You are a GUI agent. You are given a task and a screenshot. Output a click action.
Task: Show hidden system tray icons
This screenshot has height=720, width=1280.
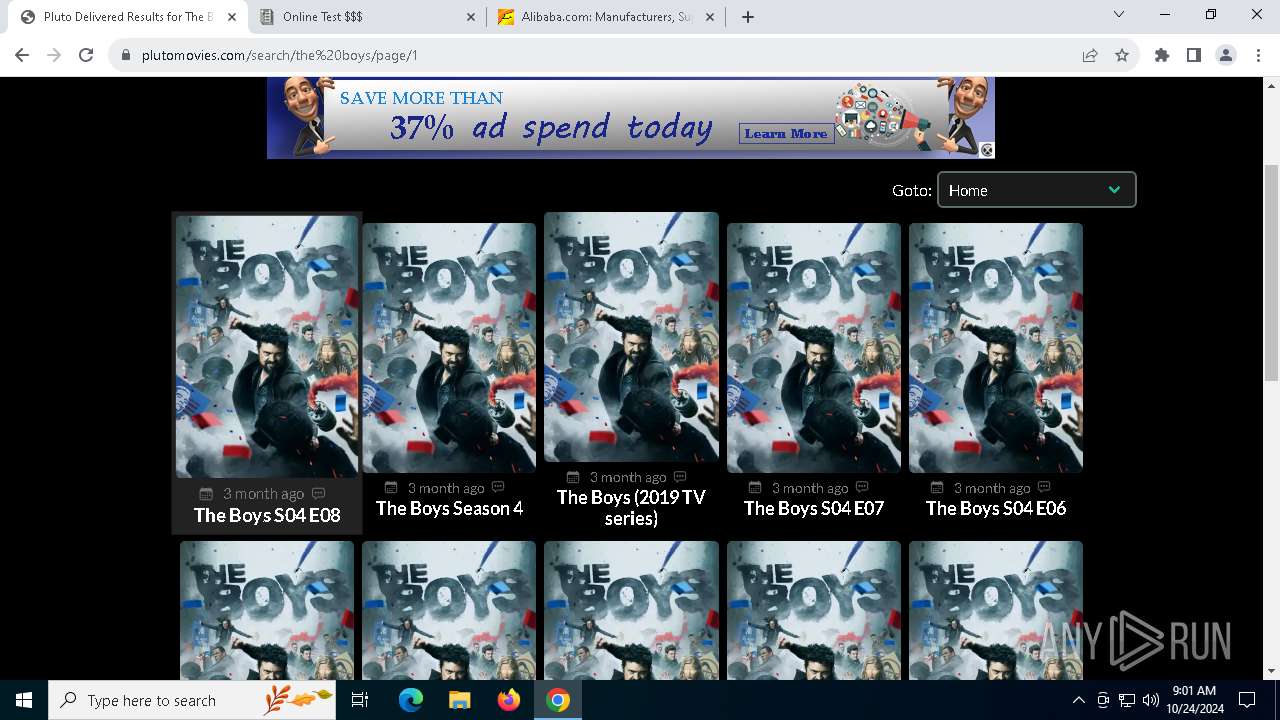point(1078,700)
